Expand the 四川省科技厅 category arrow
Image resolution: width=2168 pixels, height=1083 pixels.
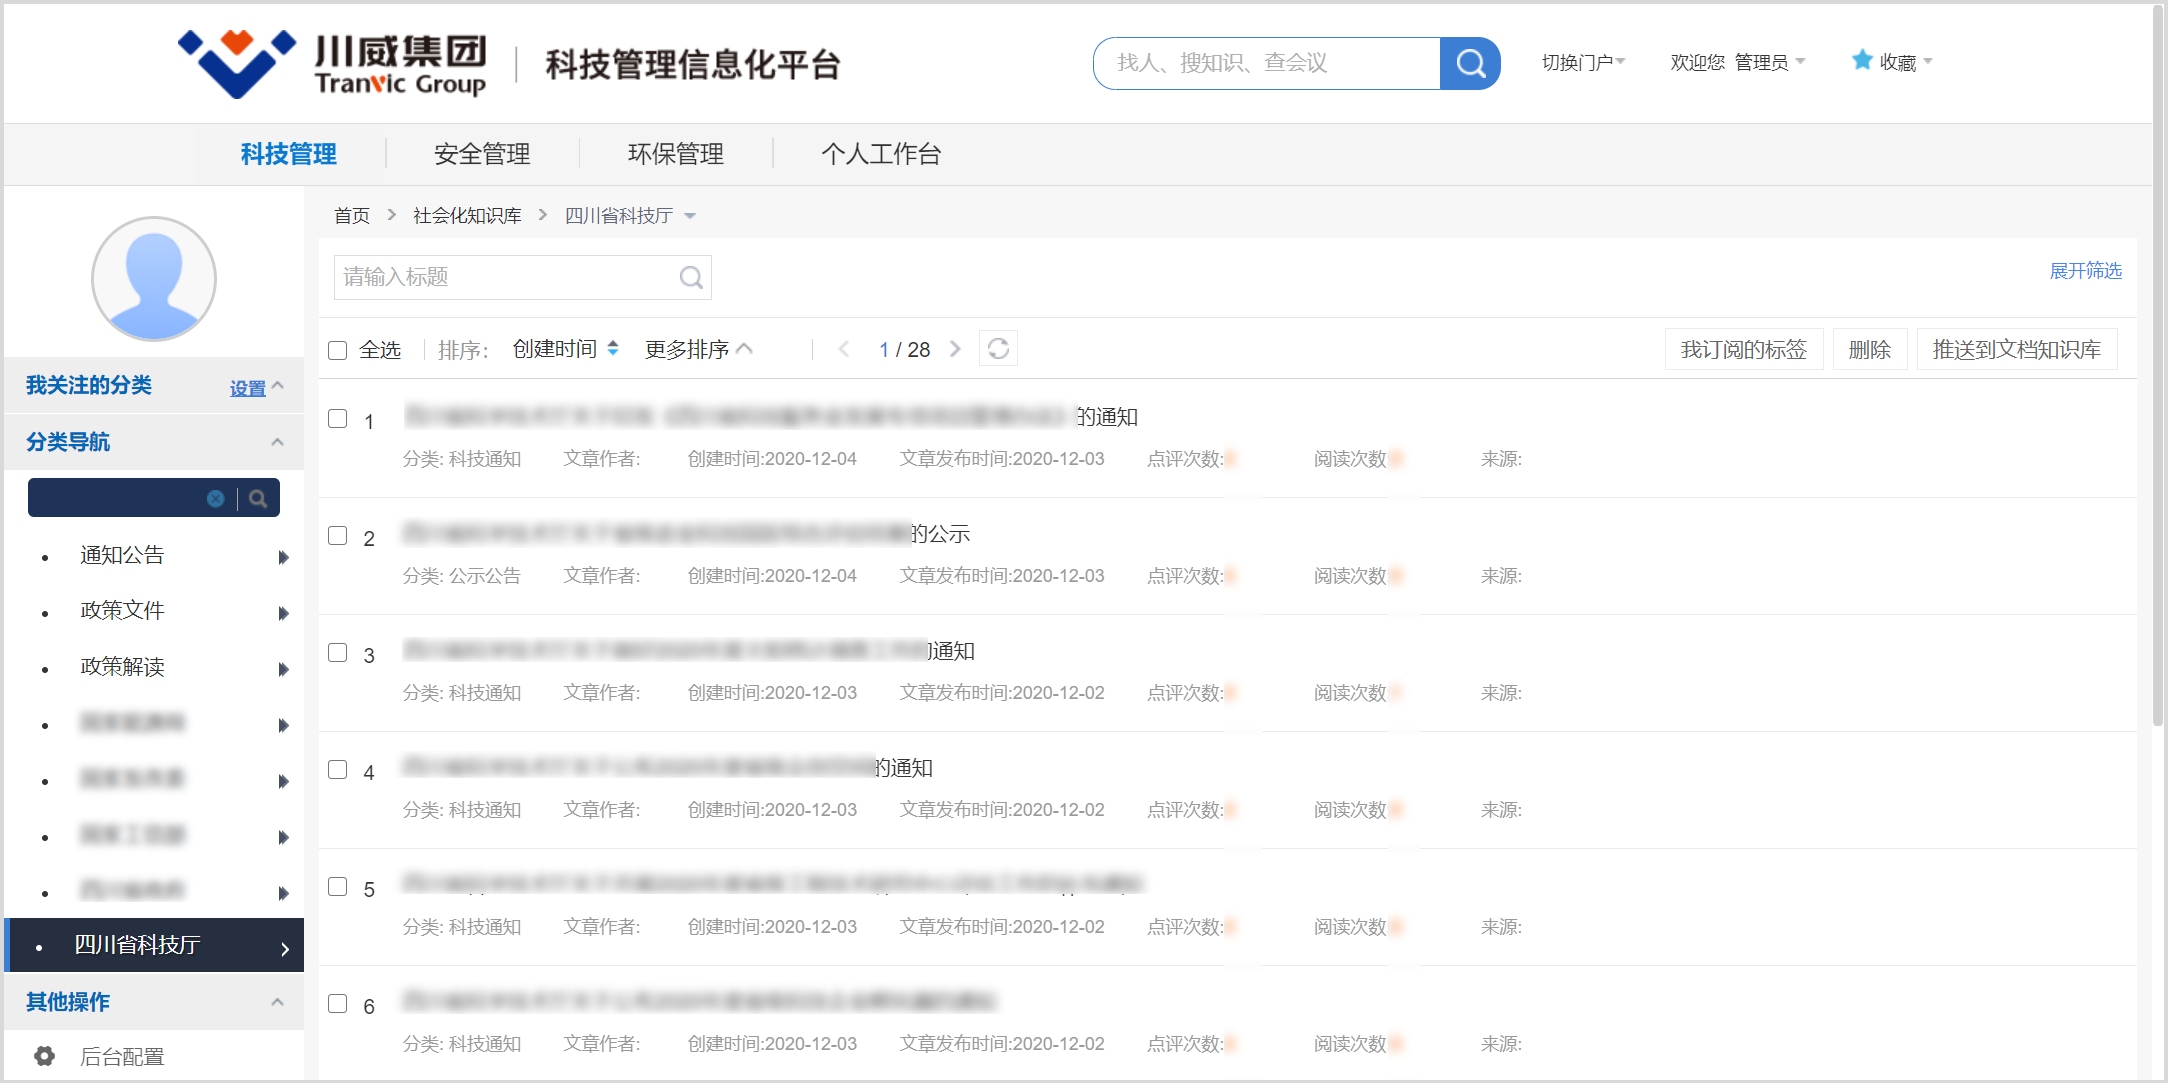[x=285, y=949]
